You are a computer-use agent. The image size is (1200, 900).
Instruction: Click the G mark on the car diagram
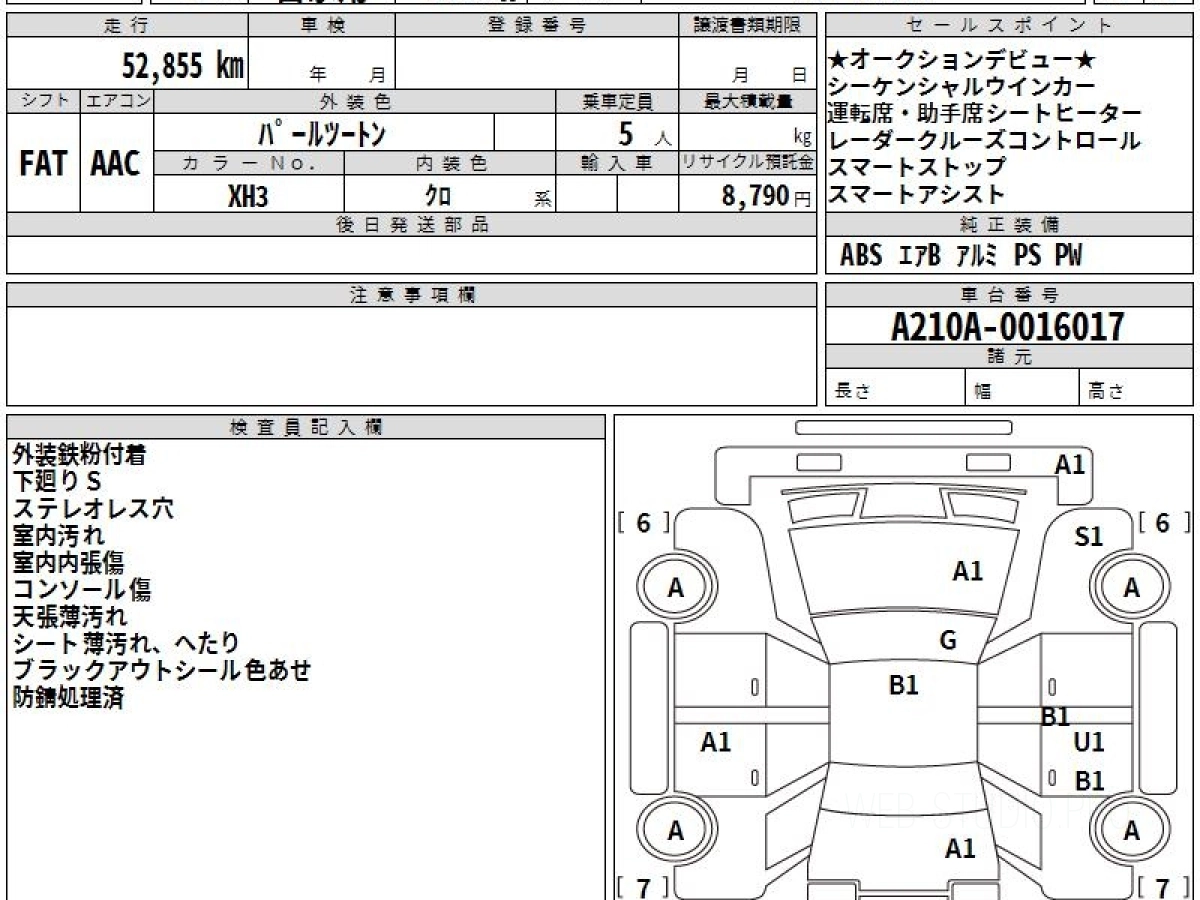tap(948, 641)
